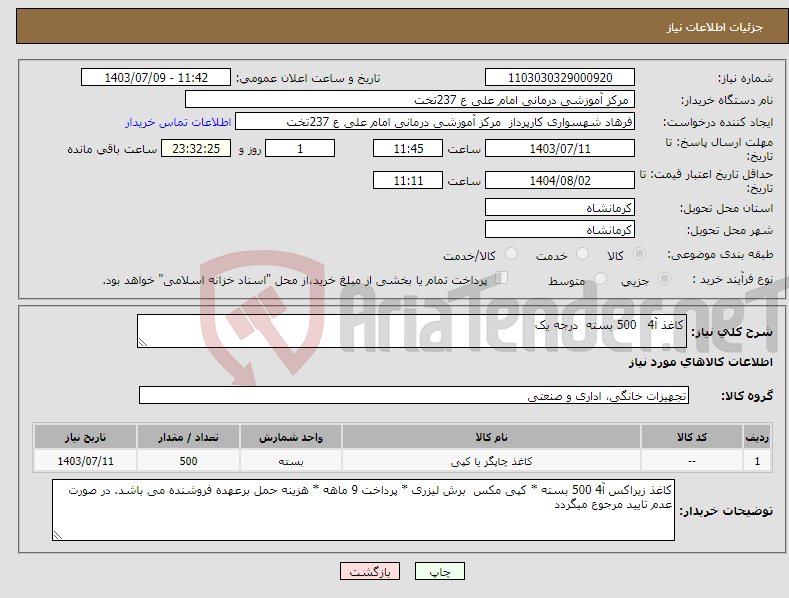This screenshot has height=598, width=789.
Task: Click the delivery province field کرمانشاه
Action: [x=560, y=207]
